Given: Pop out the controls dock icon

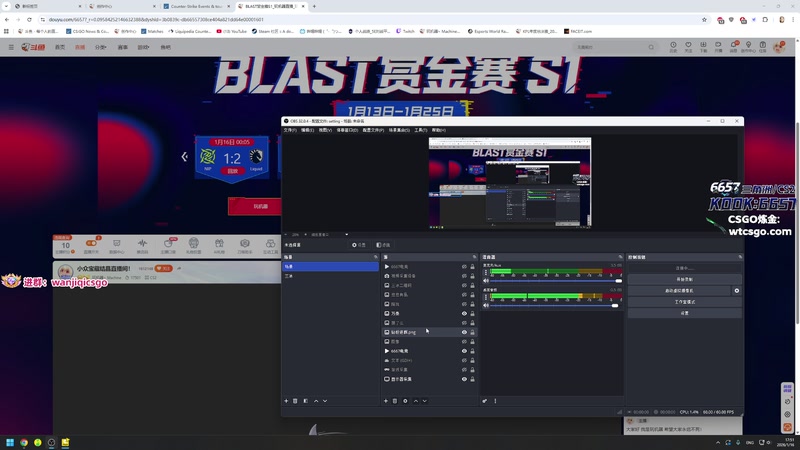Looking at the screenshot, I should (739, 257).
